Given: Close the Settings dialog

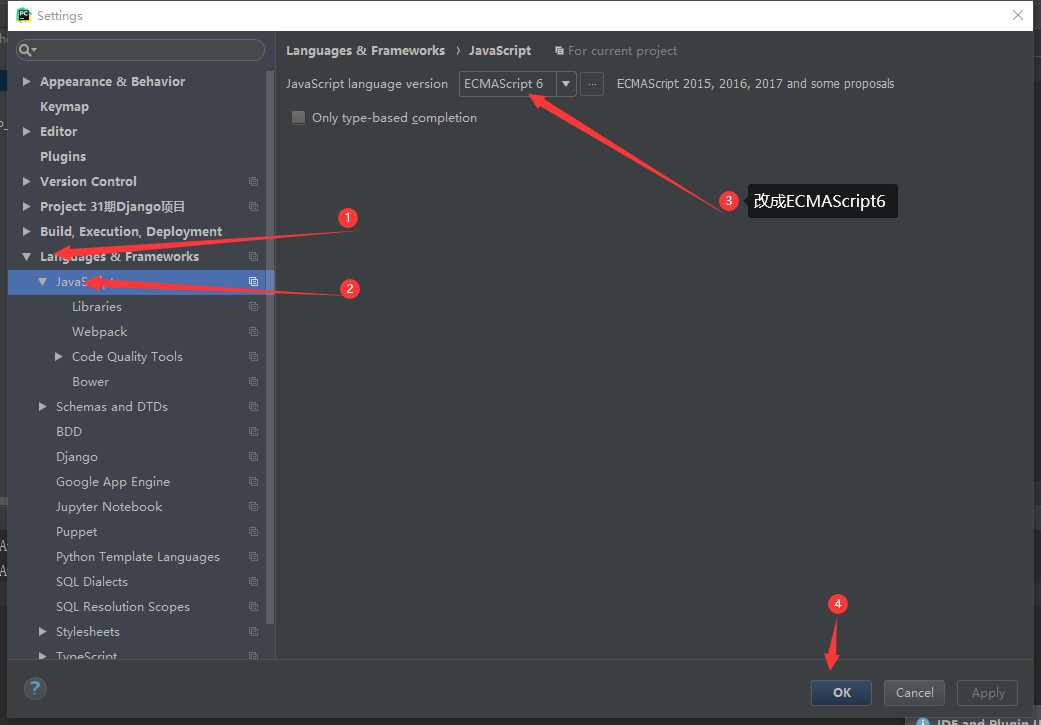Looking at the screenshot, I should pos(1018,15).
